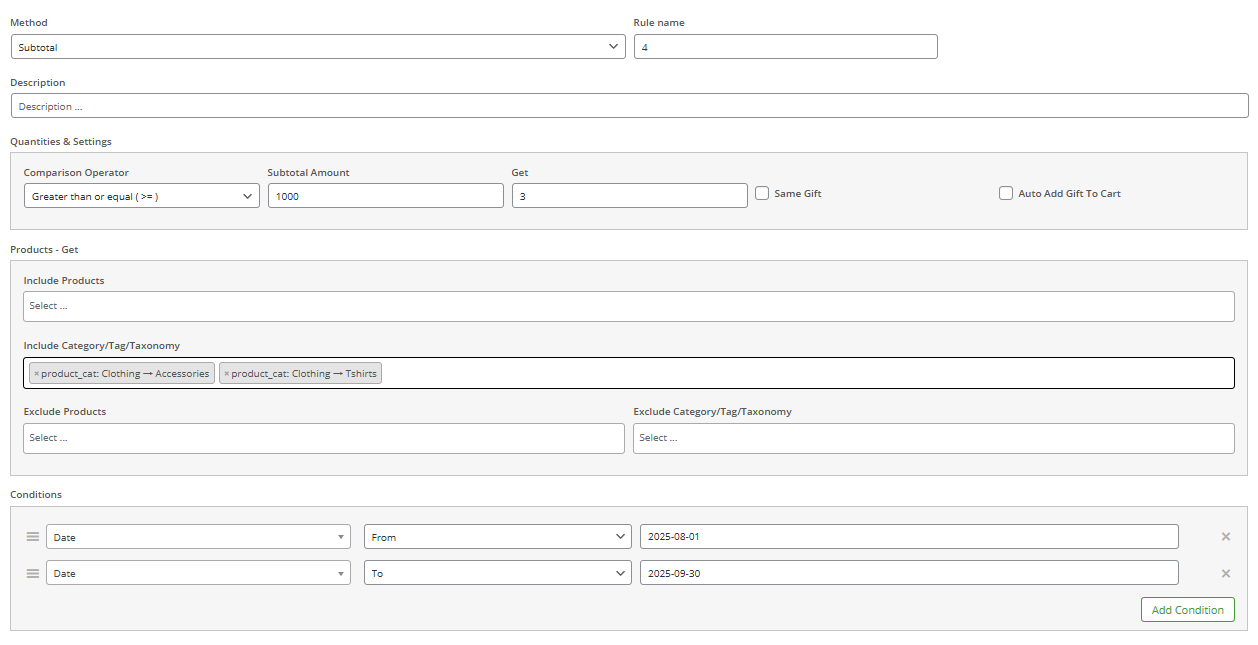Delete the From date condition row

click(1225, 537)
